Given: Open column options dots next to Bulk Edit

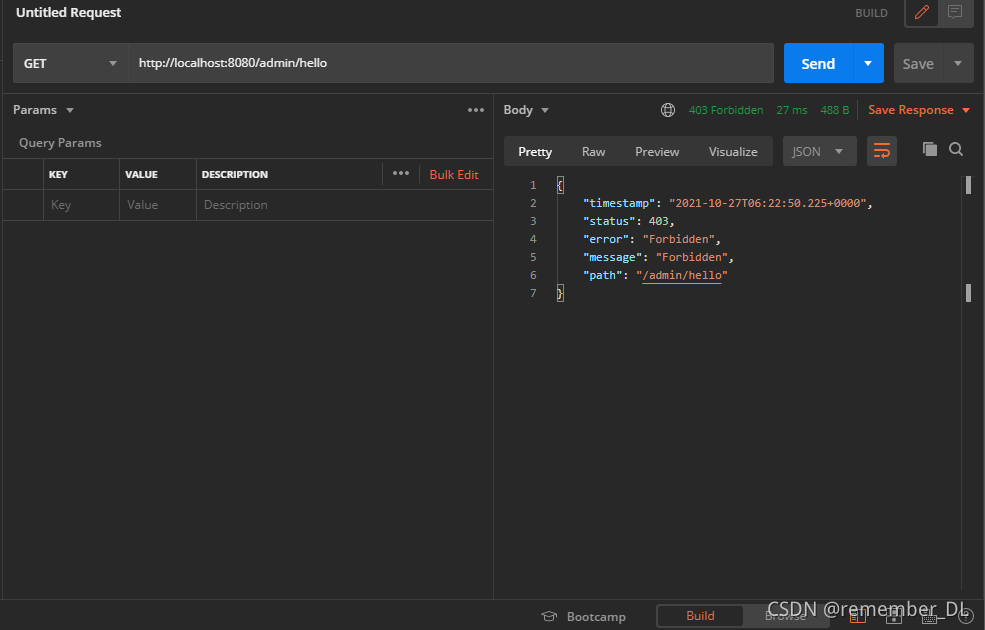Looking at the screenshot, I should [401, 173].
